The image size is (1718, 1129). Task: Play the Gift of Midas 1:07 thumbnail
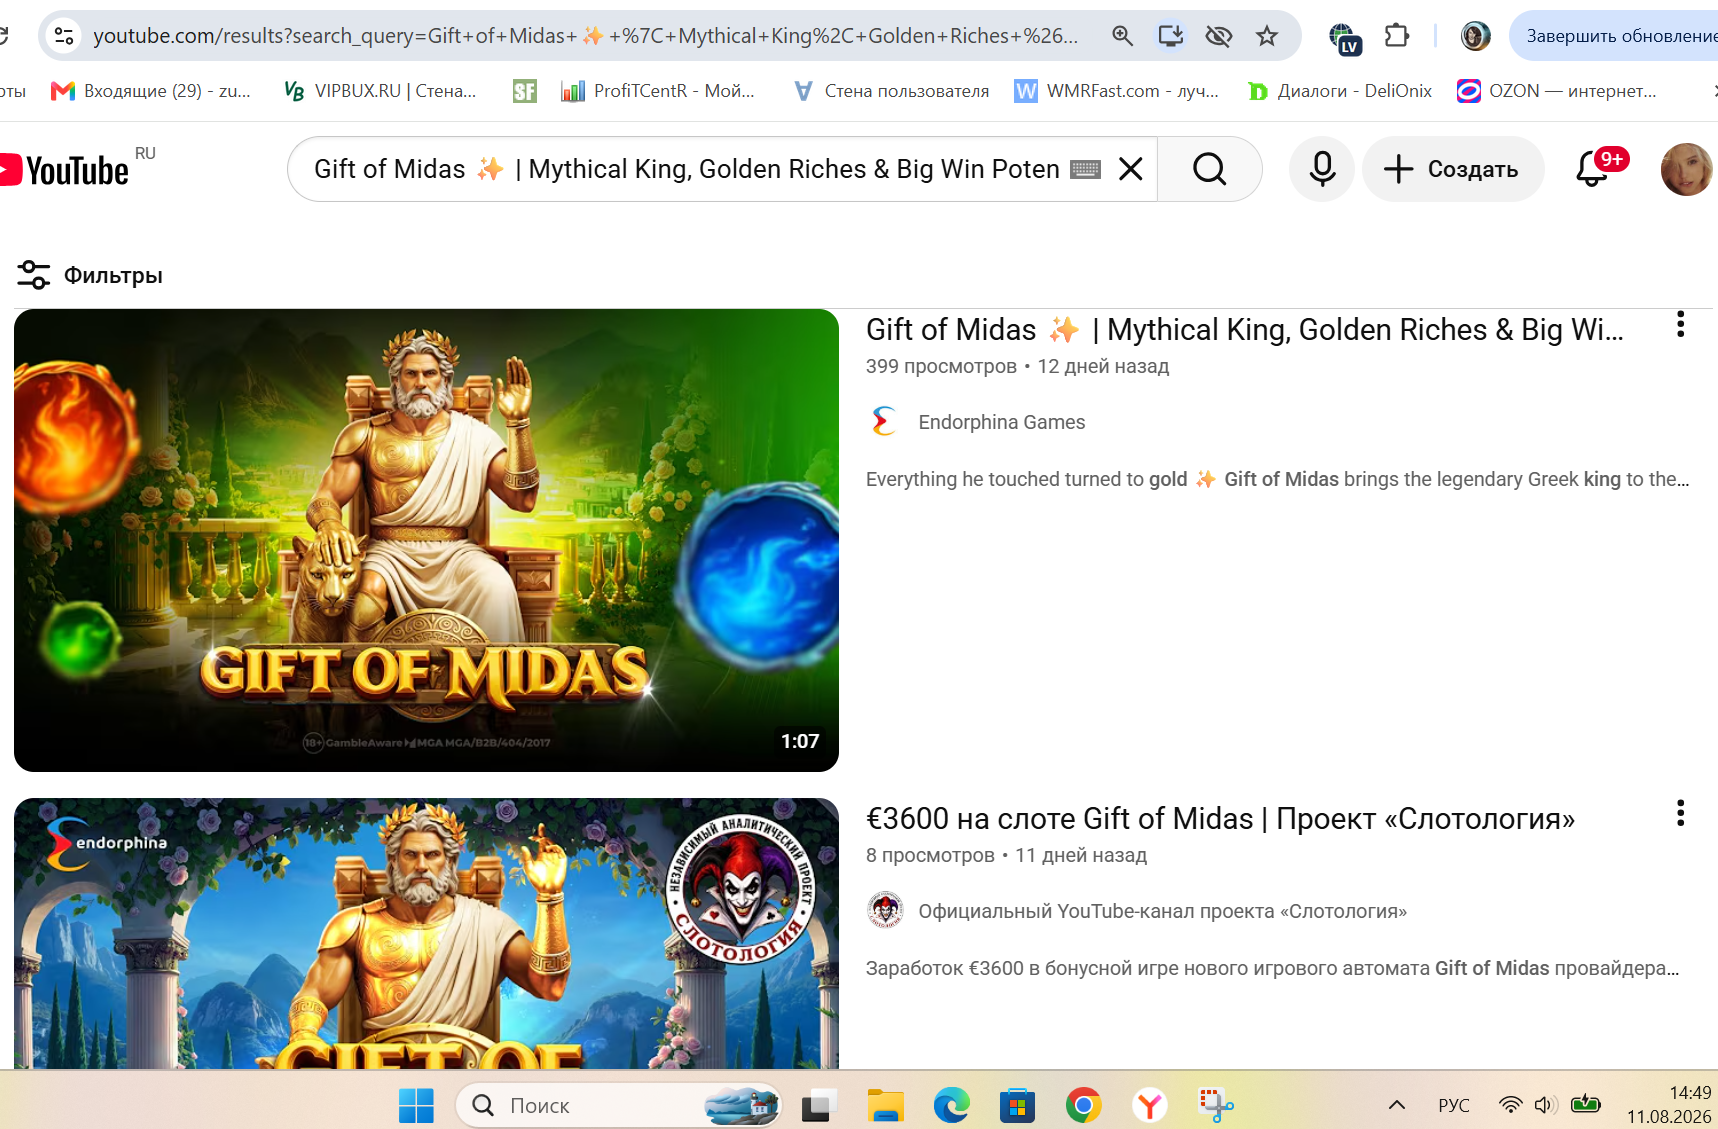coord(426,540)
